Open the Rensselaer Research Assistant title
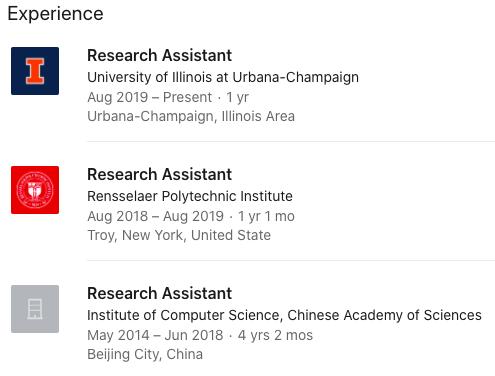This screenshot has height=376, width=495. tap(159, 174)
